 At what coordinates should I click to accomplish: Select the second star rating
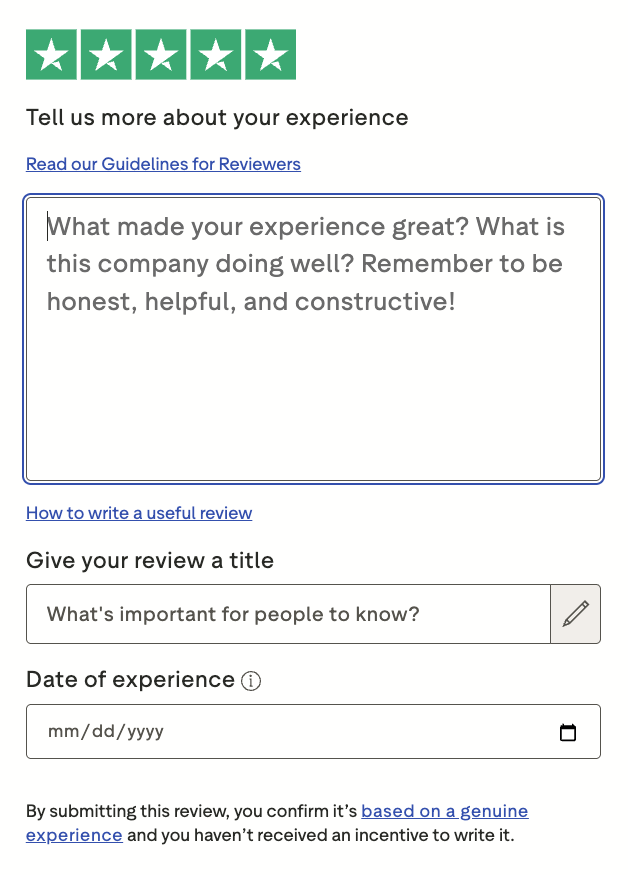pyautogui.click(x=106, y=55)
